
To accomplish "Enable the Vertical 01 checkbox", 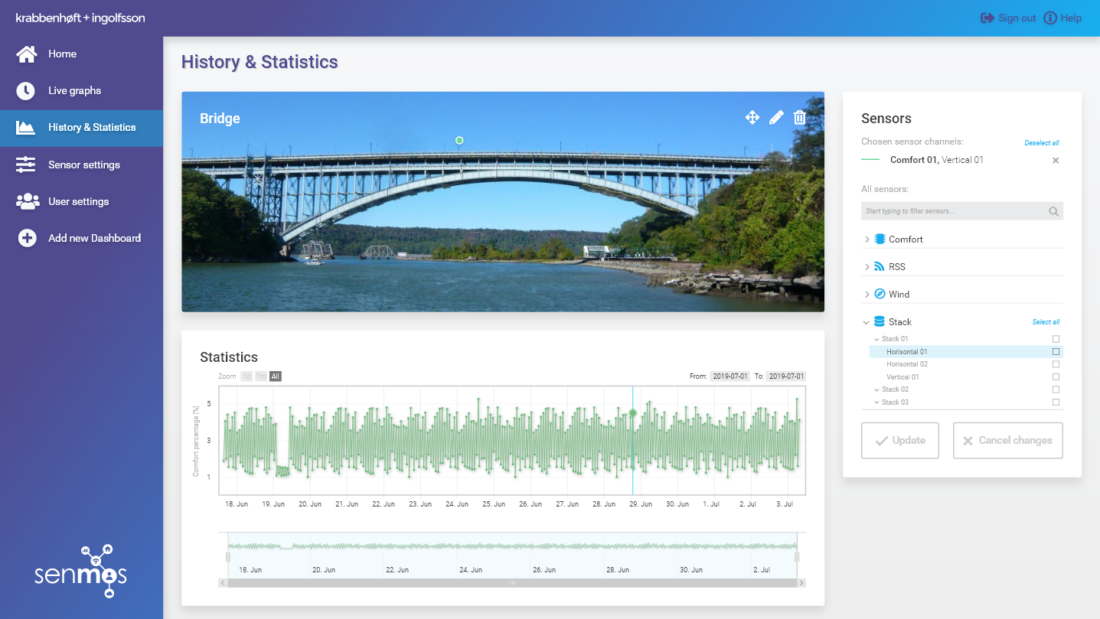I will coord(1055,377).
